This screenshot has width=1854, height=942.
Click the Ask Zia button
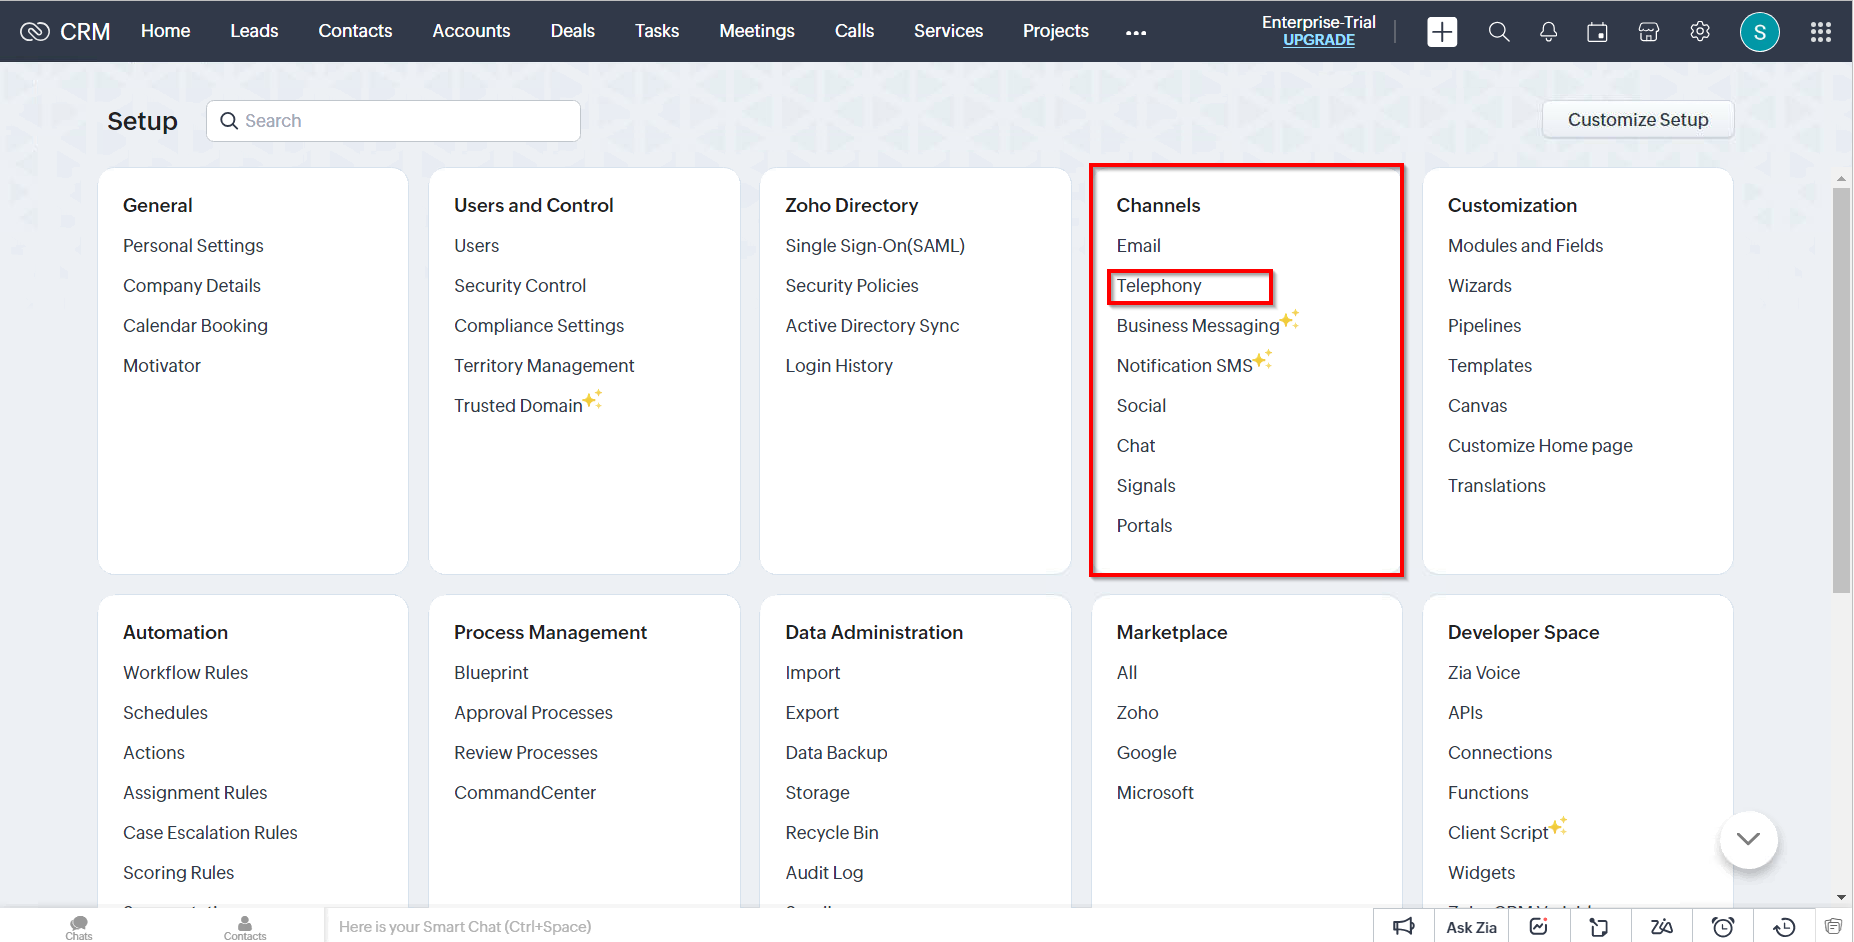[1472, 927]
